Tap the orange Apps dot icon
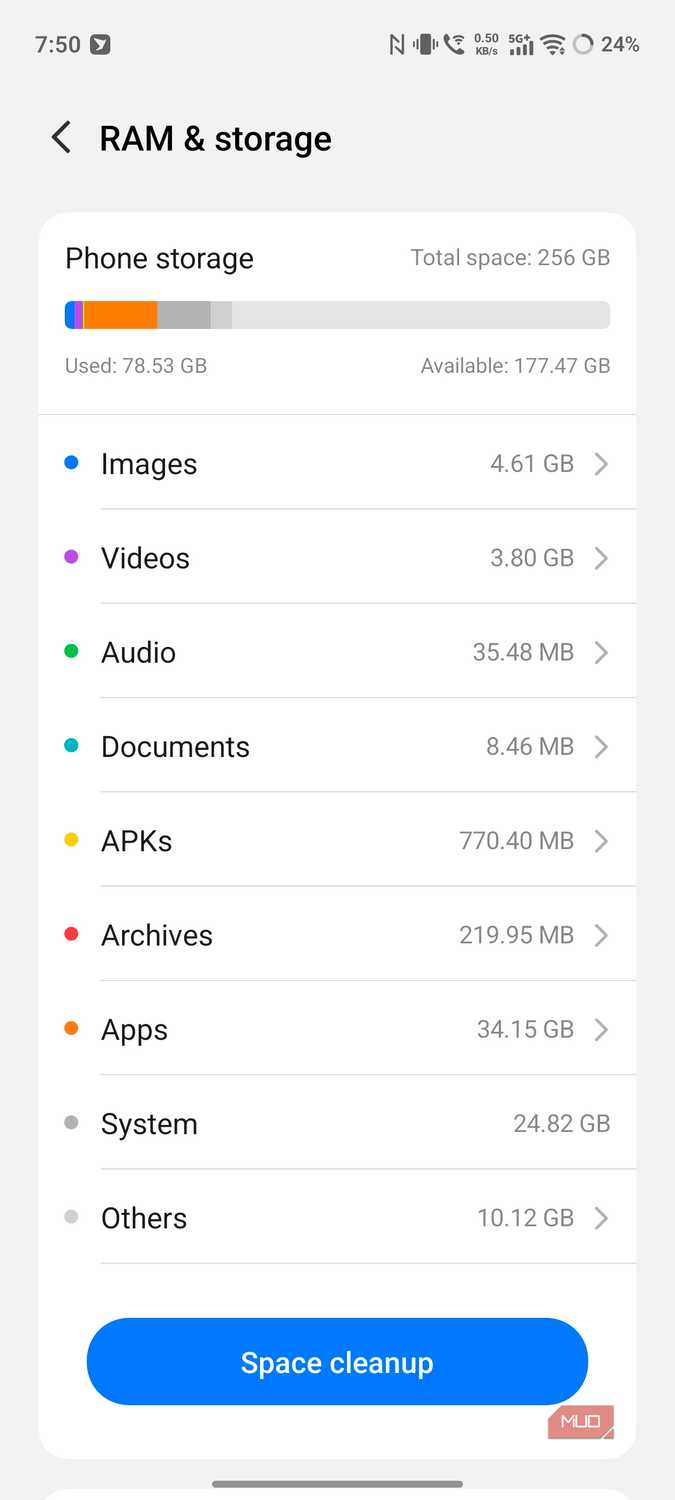 [x=71, y=1028]
